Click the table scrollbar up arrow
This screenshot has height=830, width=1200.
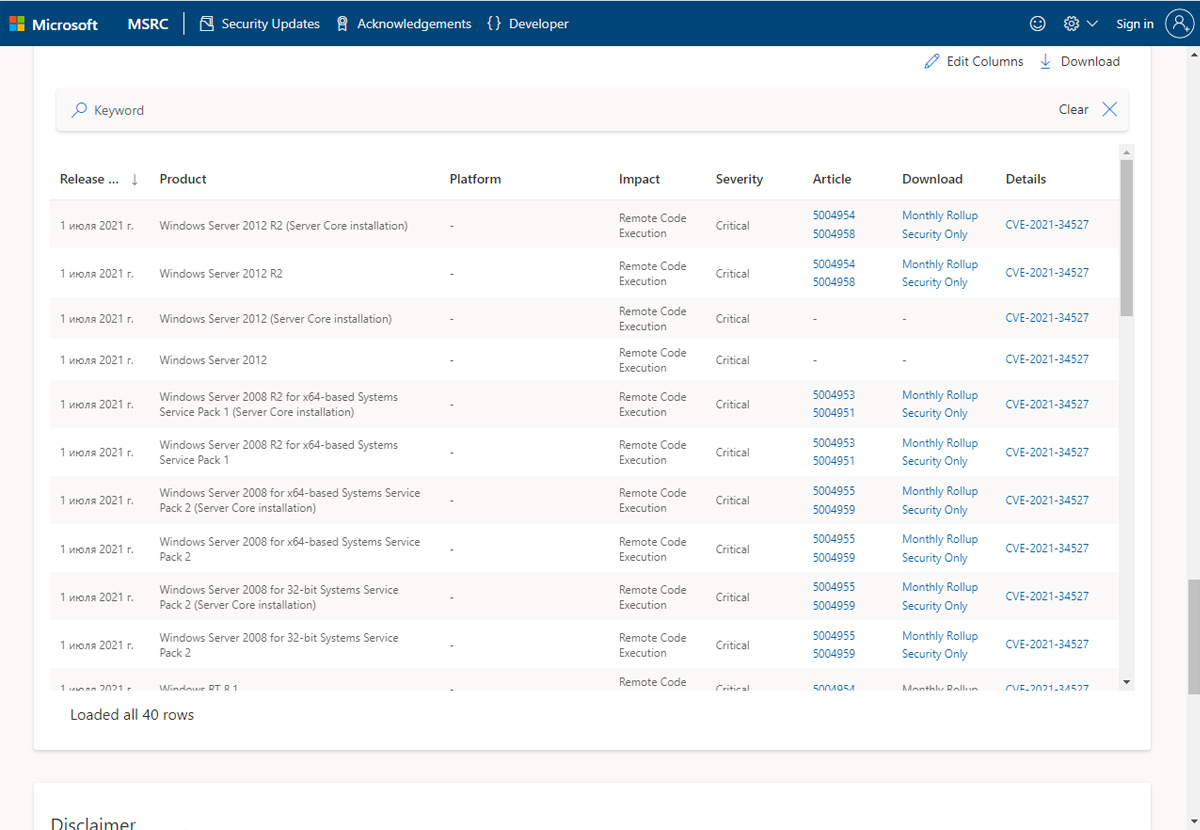coord(1127,153)
